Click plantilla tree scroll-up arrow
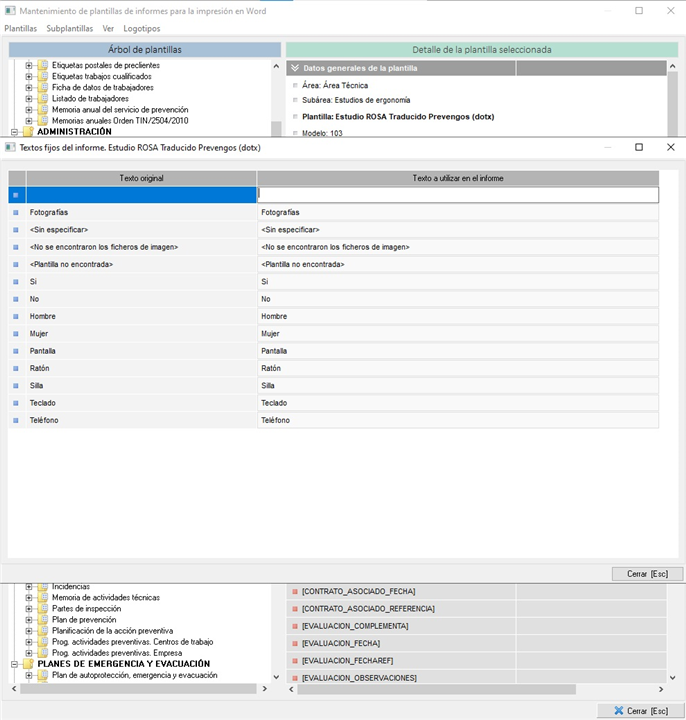The width and height of the screenshot is (686, 720). point(276,66)
